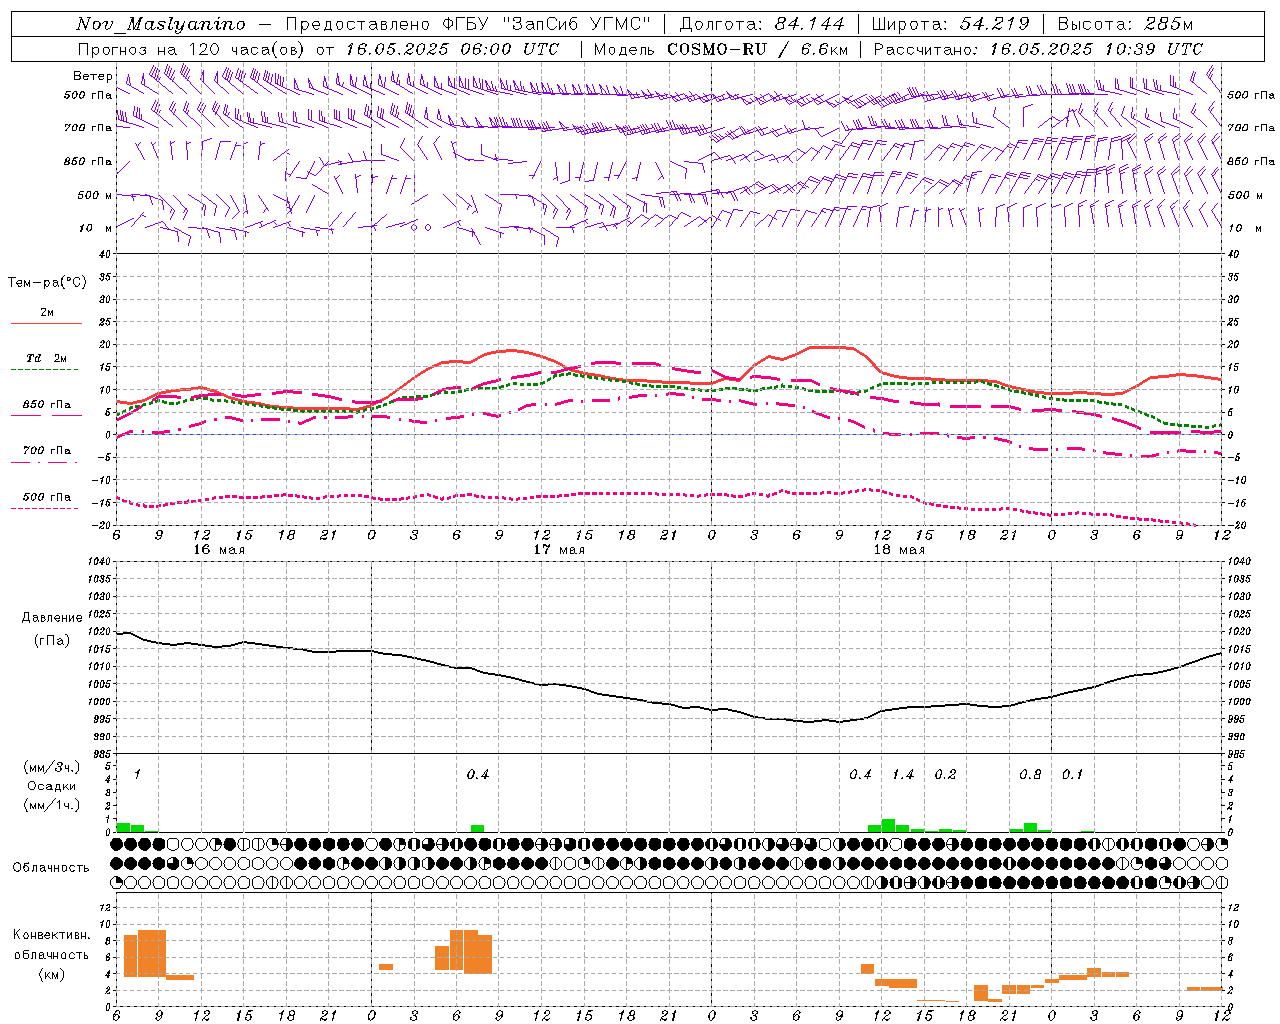Select the text Предоставлено ФГБУ "ЗапСиб УГМС"
Image resolution: width=1280 pixels, height=1024 pixels.
point(468,24)
